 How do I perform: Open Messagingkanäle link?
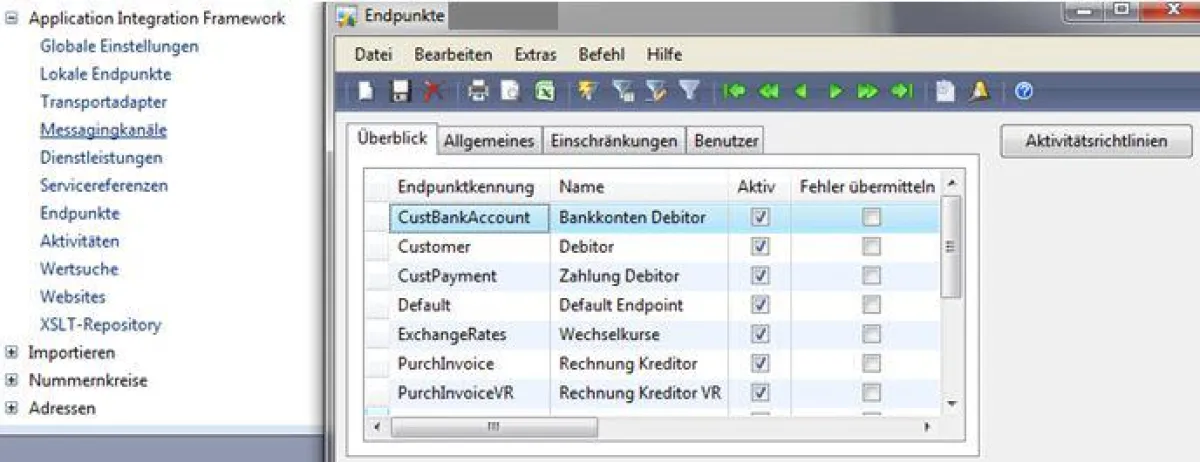point(103,130)
